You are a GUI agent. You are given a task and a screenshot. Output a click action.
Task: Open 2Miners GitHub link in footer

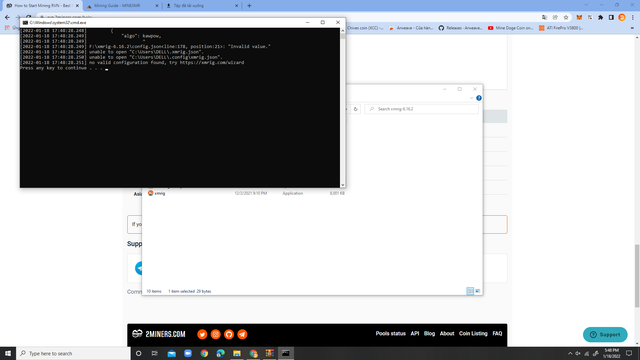[229, 334]
